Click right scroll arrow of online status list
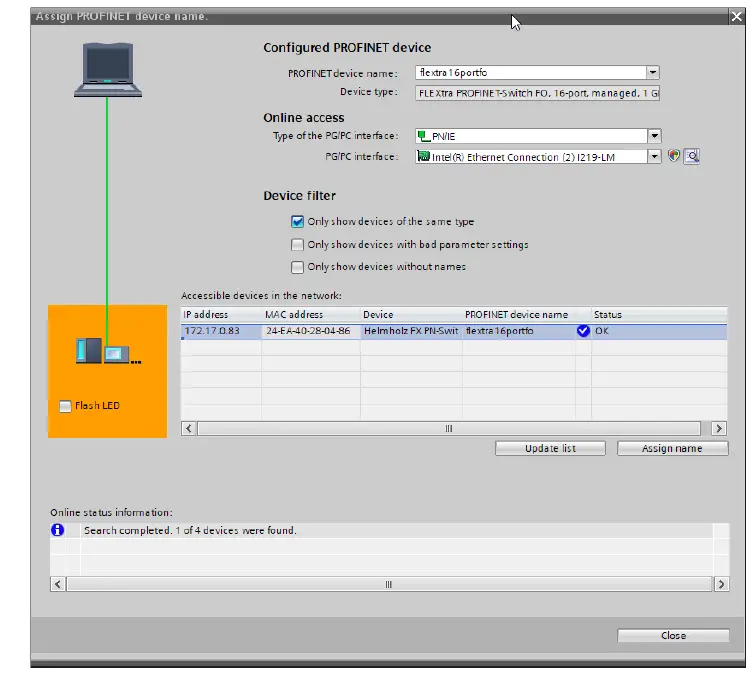 click(721, 584)
